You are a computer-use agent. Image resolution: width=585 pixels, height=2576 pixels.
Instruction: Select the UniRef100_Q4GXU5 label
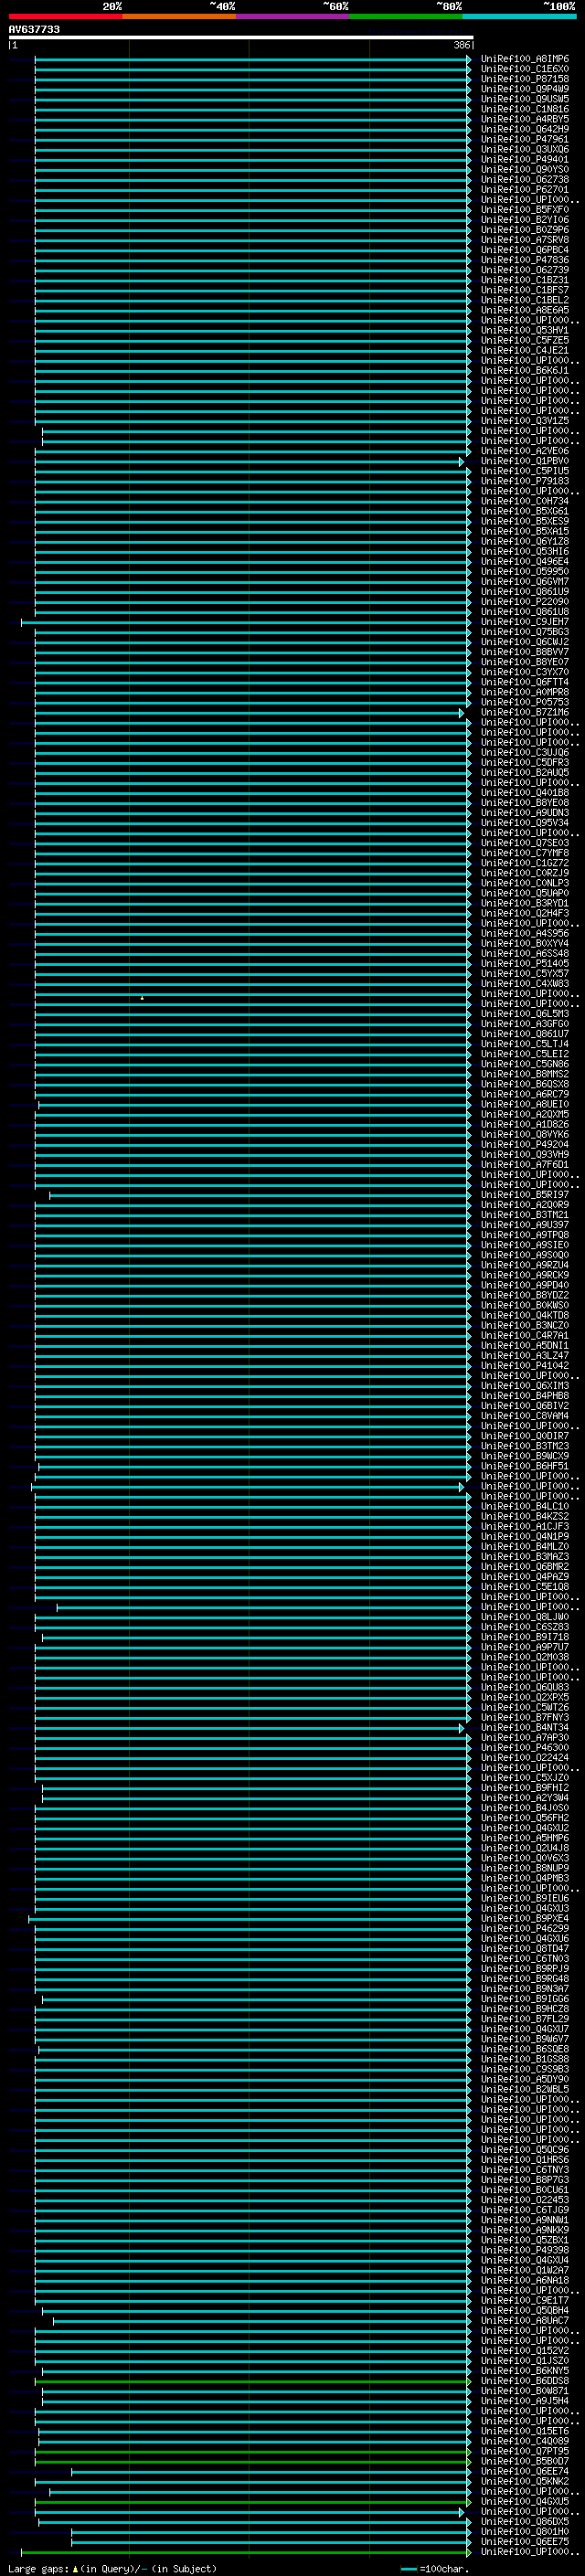(525, 2501)
